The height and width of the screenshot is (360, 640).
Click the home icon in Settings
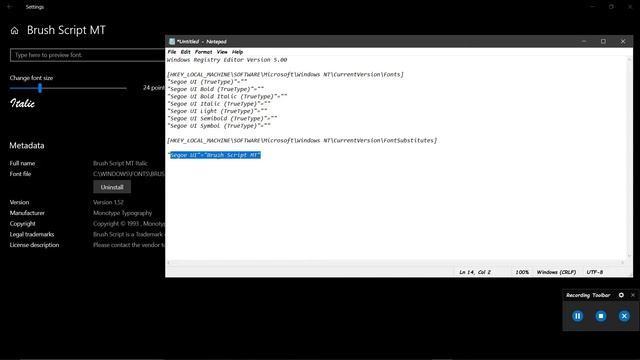pos(14,31)
